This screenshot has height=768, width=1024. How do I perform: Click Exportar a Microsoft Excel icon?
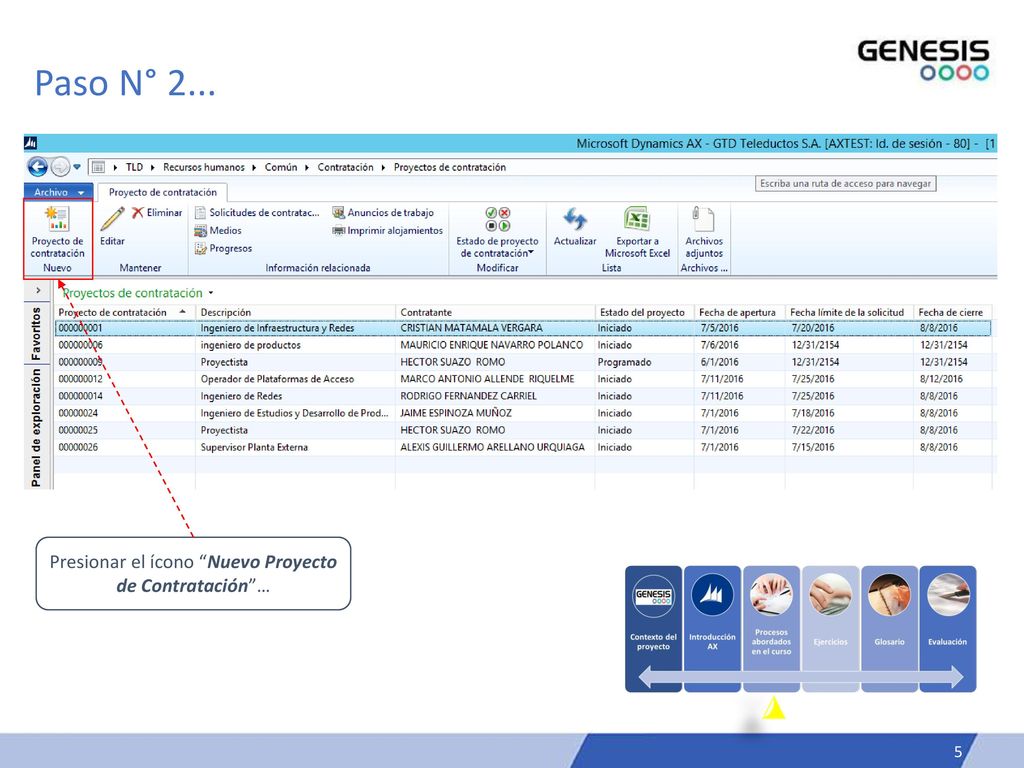(637, 219)
